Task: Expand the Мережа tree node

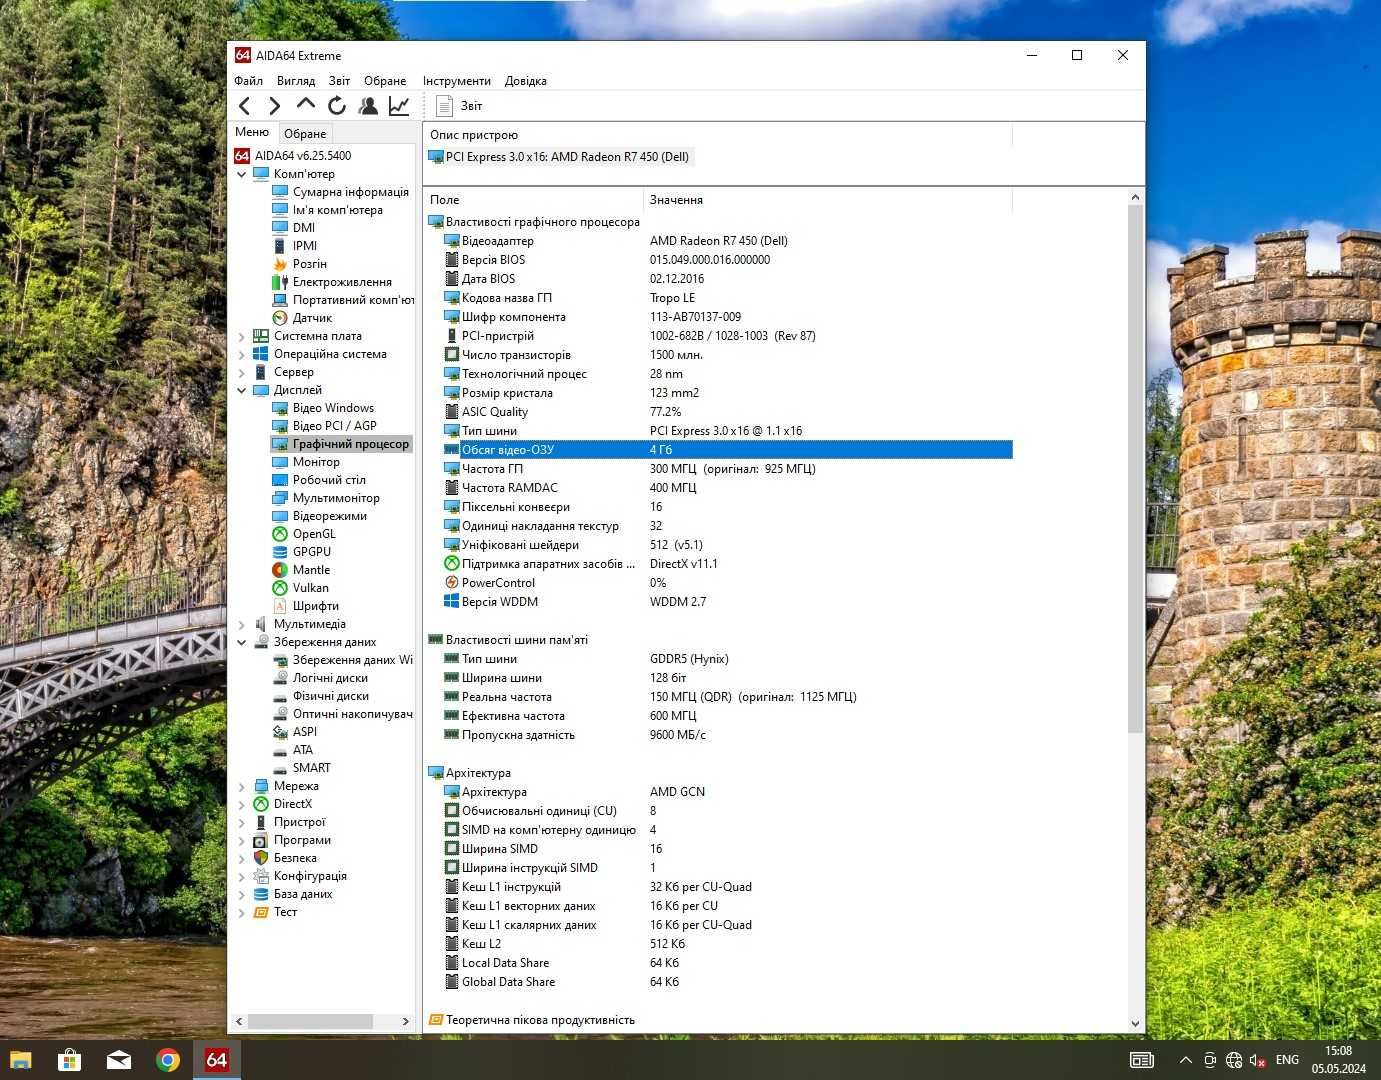Action: 242,786
